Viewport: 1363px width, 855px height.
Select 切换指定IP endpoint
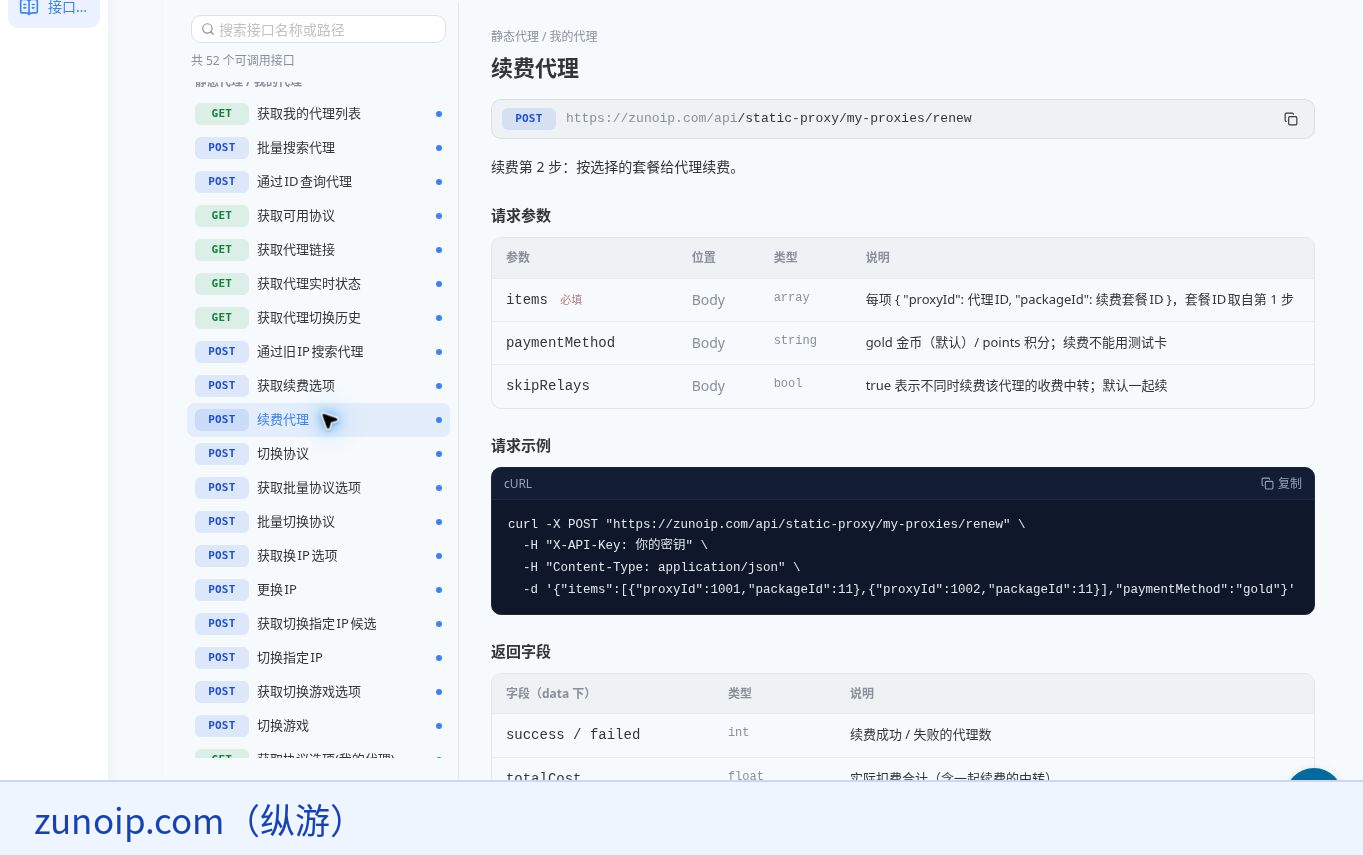tap(318, 658)
